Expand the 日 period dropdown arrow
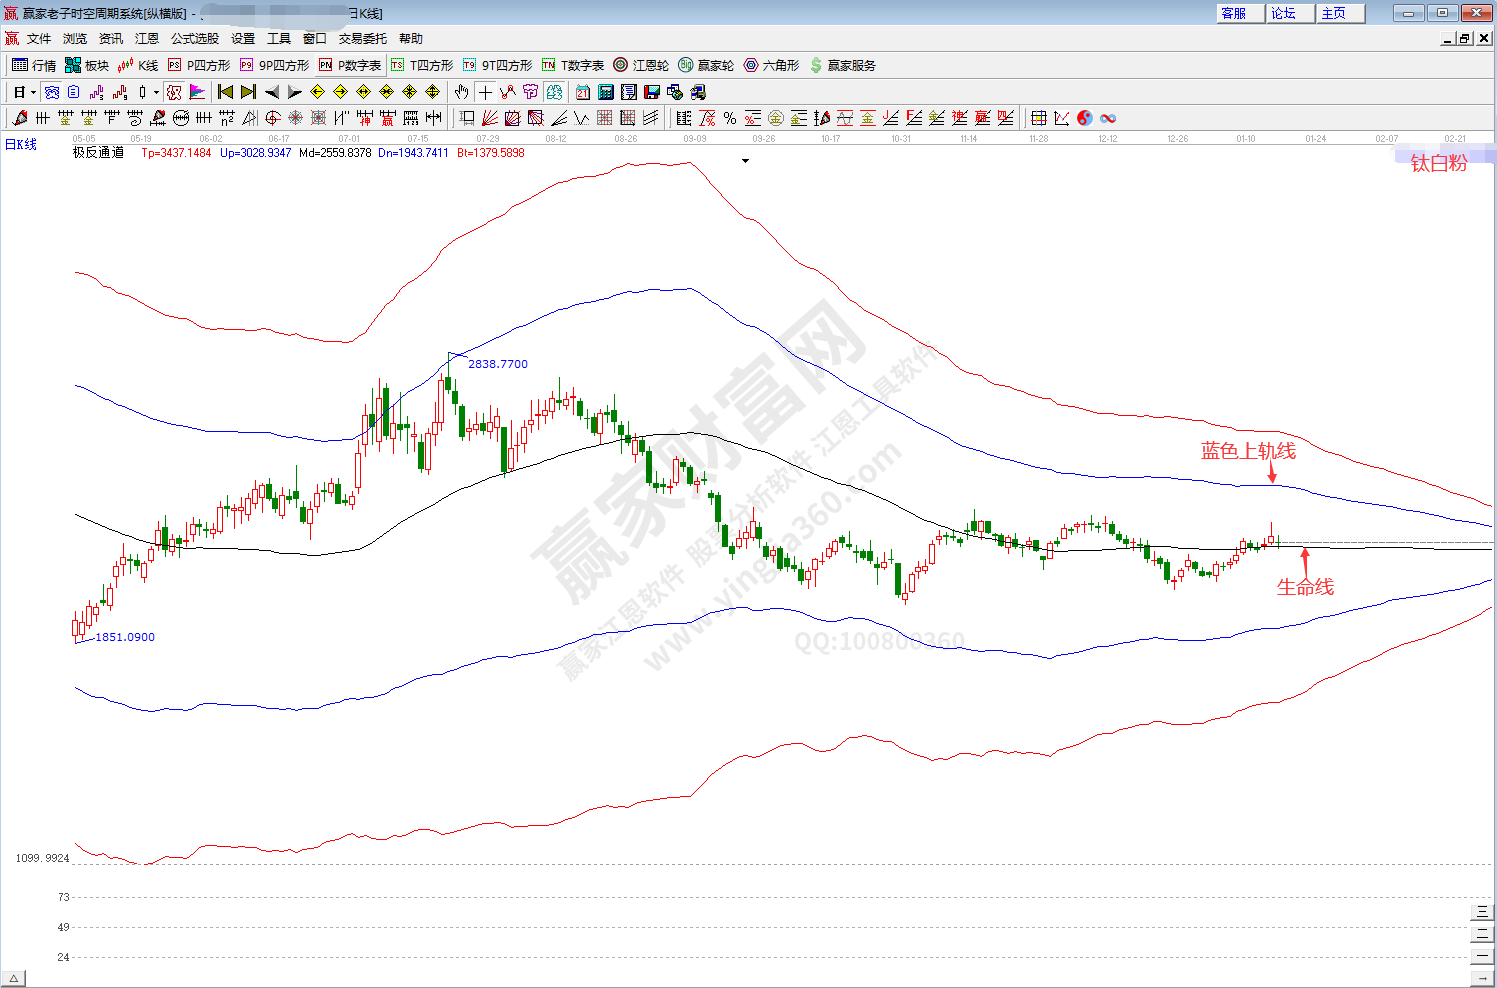The image size is (1497, 988). point(33,92)
